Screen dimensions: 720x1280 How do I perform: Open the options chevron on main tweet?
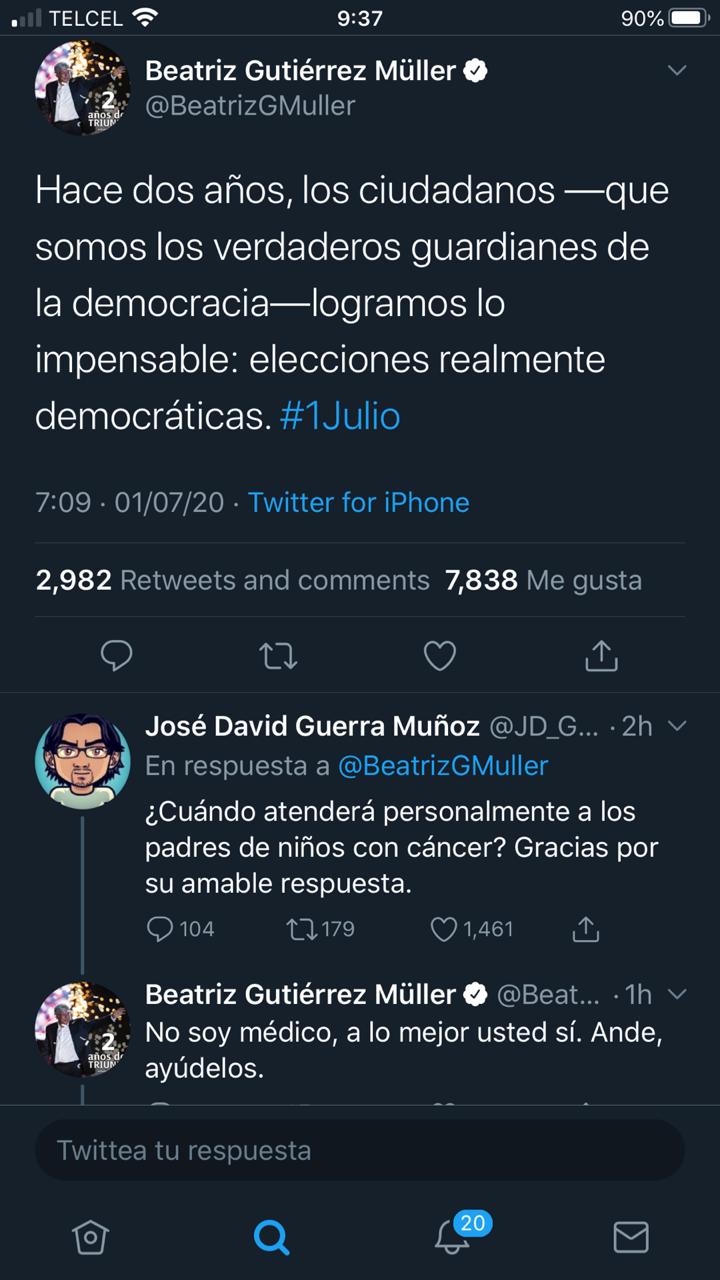(677, 71)
